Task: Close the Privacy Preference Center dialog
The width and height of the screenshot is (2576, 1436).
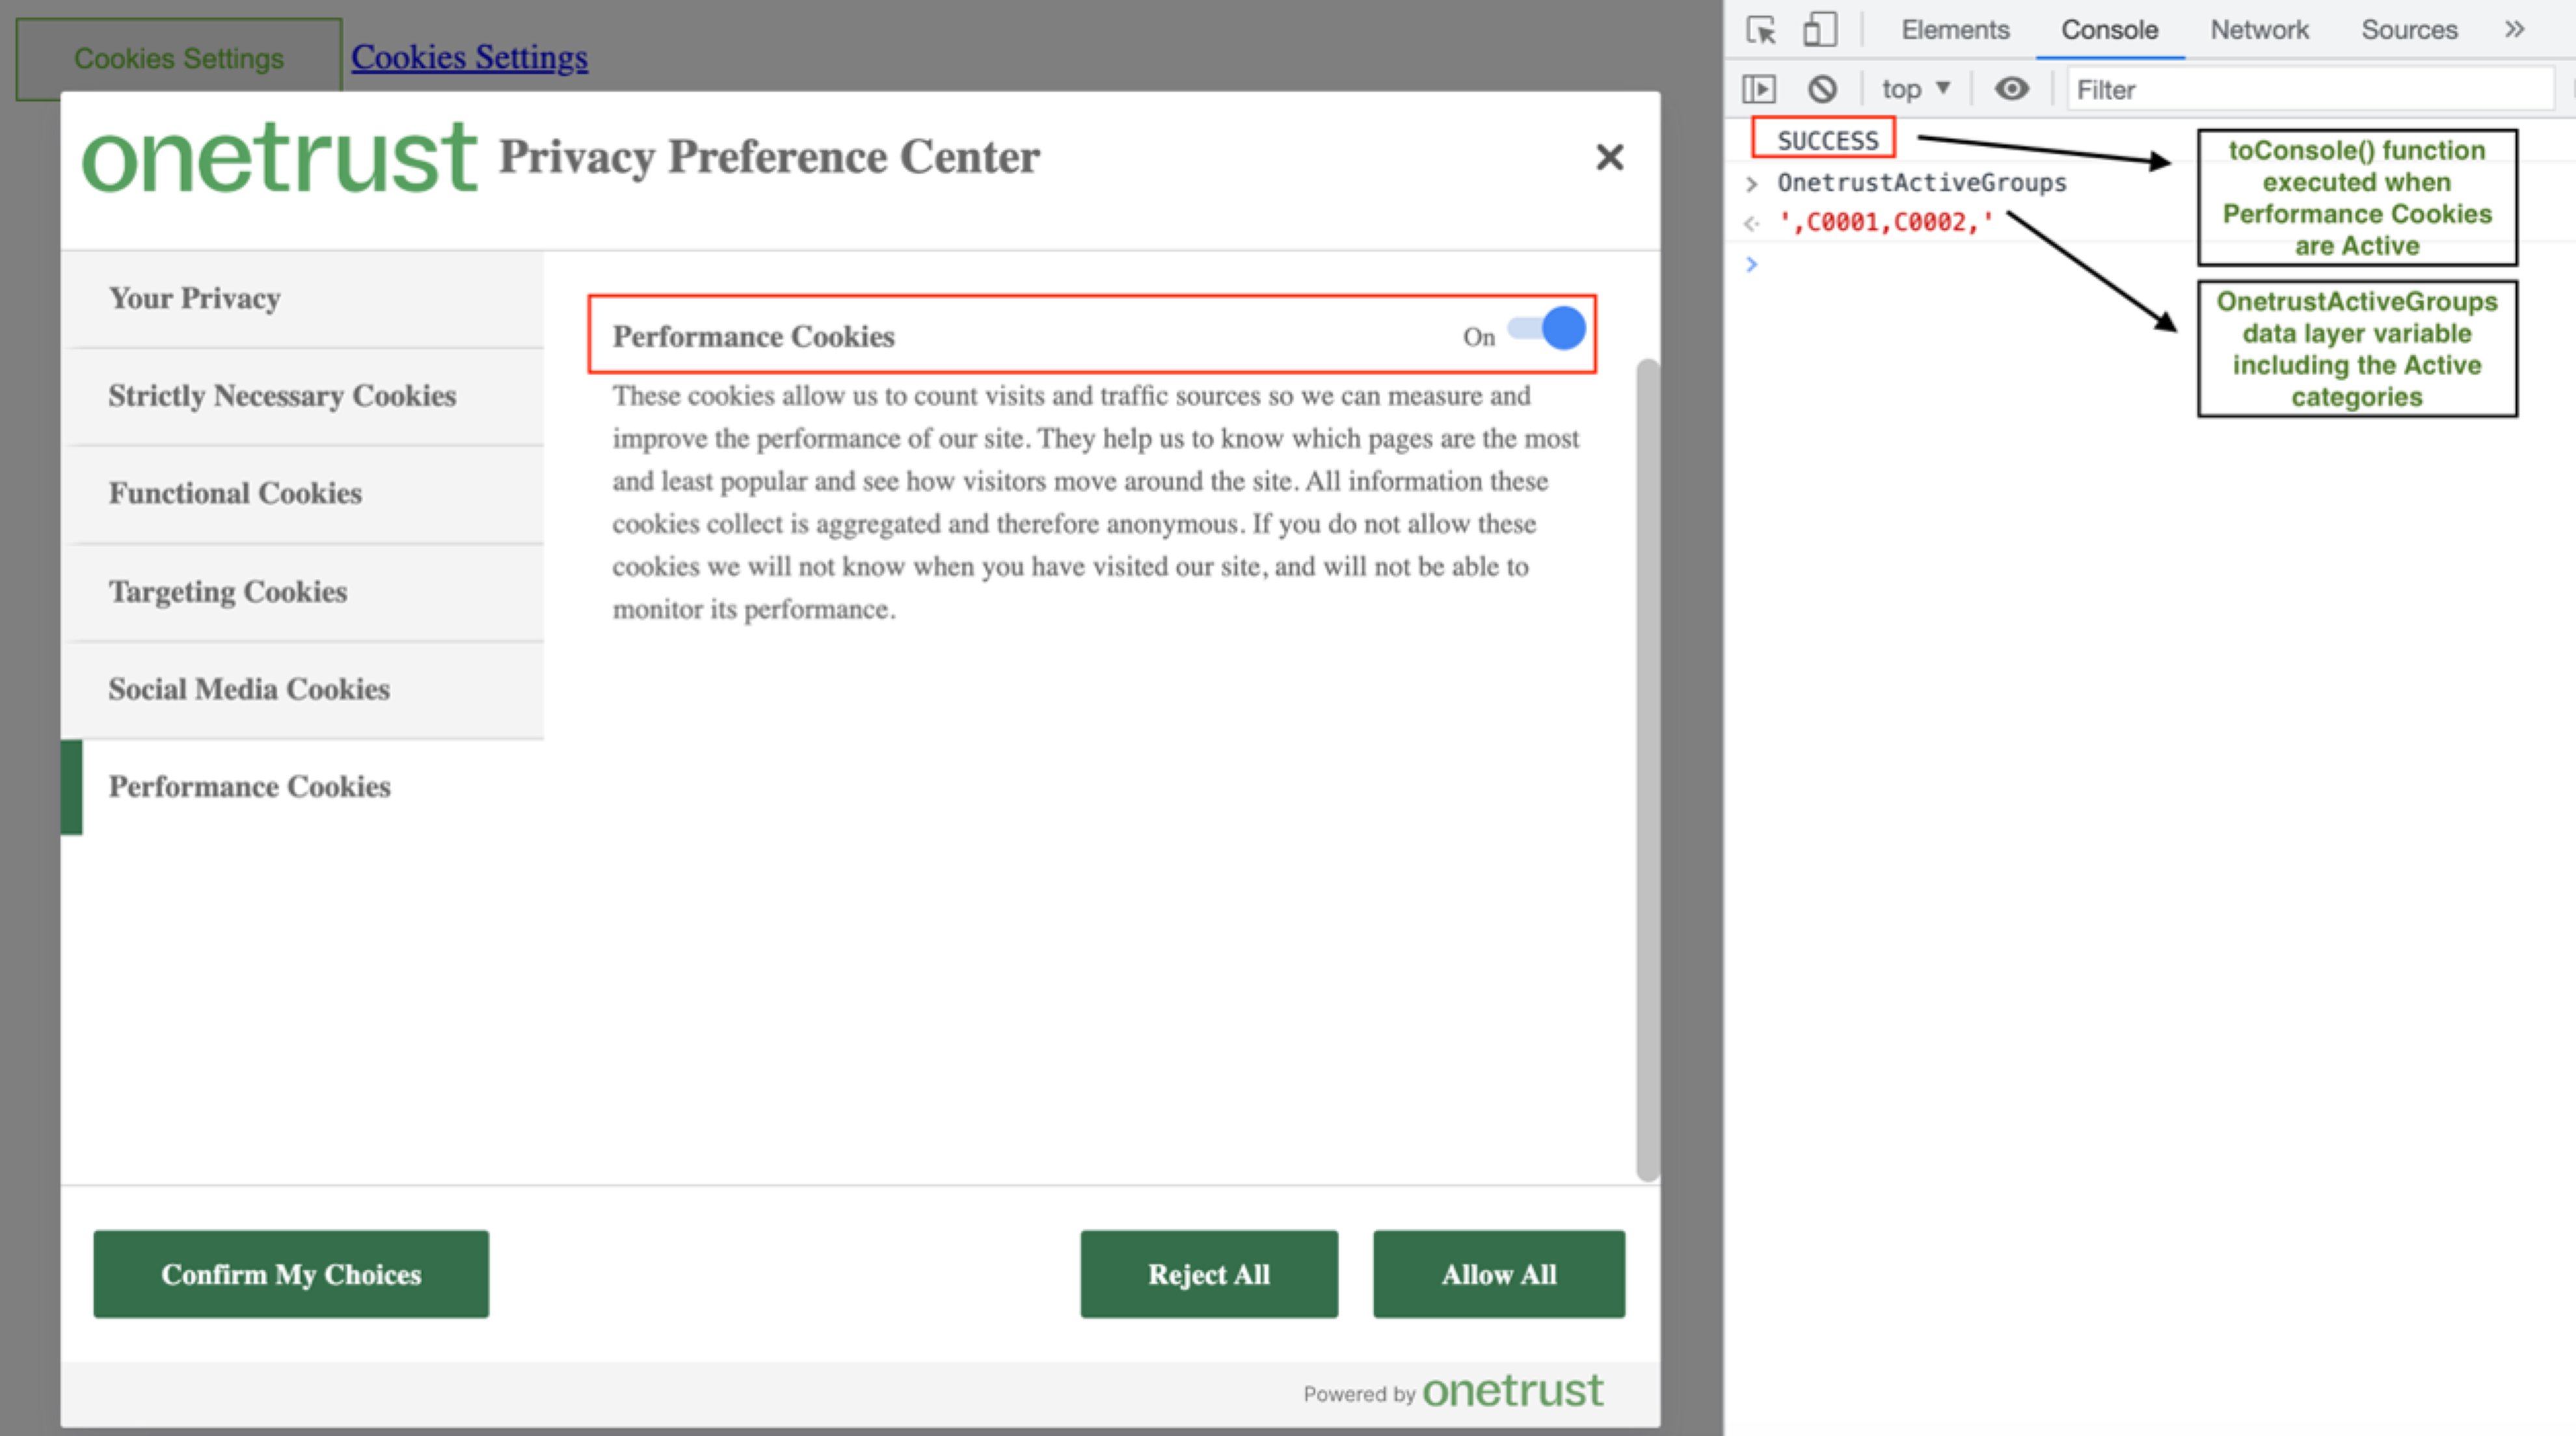Action: 1609,157
